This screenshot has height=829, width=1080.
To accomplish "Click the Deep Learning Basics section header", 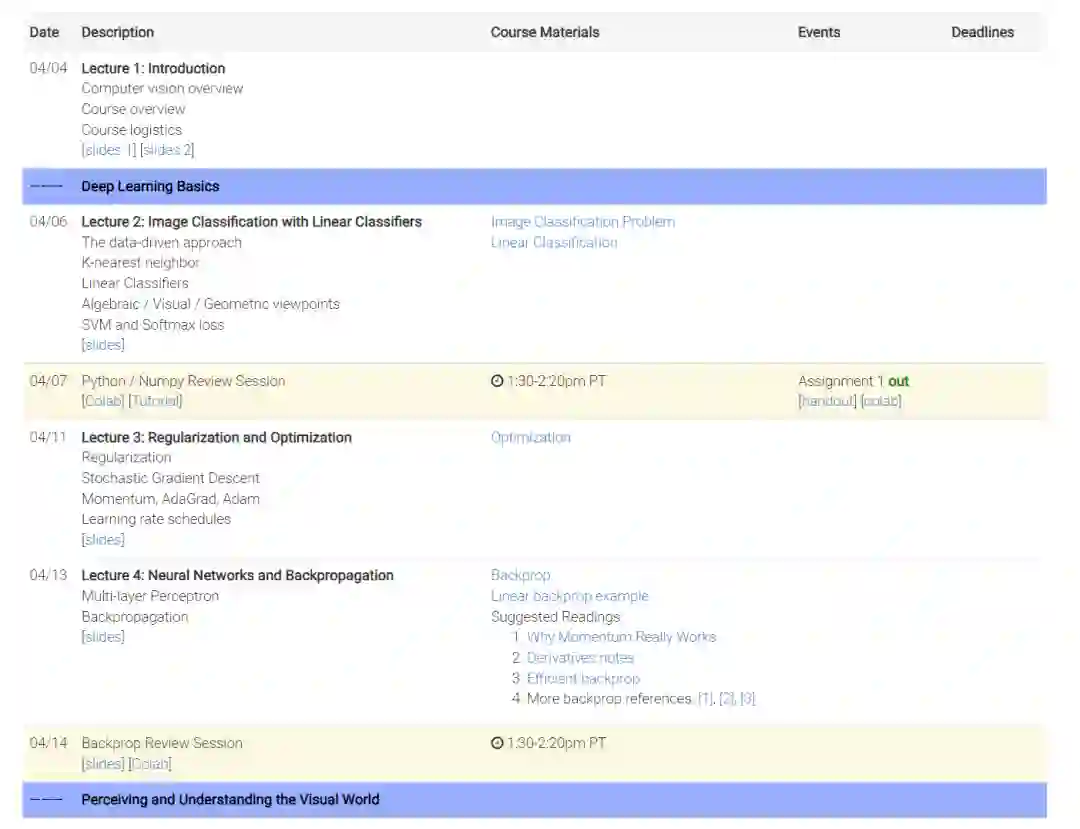I will click(x=150, y=187).
